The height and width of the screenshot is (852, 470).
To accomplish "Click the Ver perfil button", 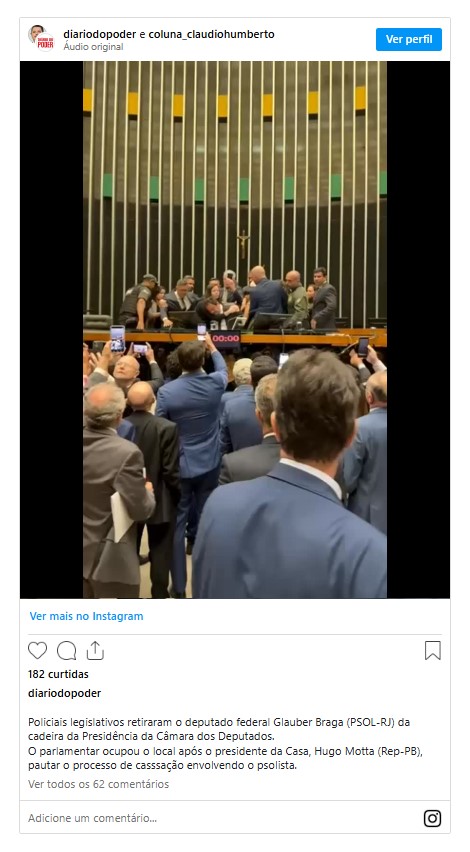I will 409,39.
